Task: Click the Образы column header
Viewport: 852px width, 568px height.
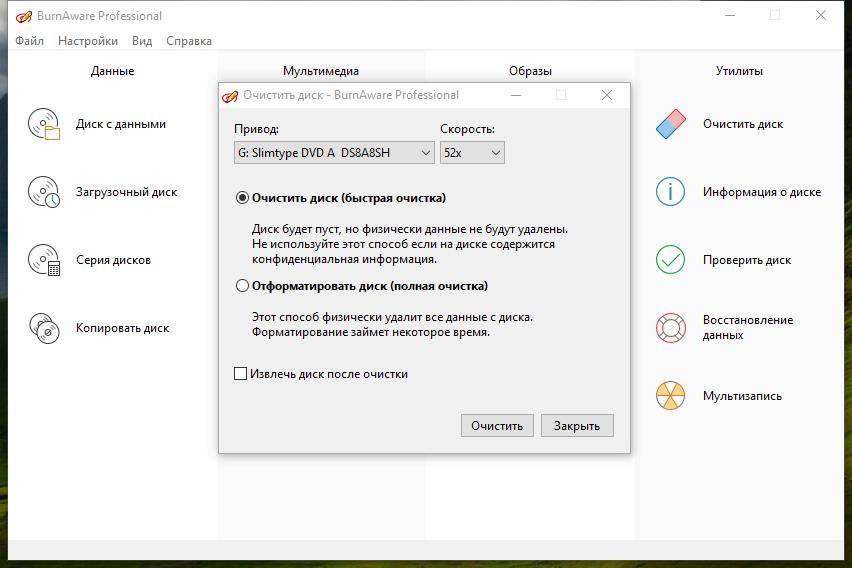Action: pyautogui.click(x=530, y=71)
